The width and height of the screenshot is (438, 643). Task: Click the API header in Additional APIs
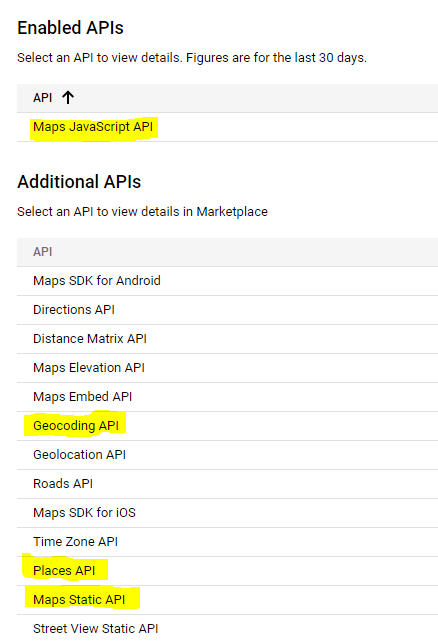coord(43,251)
